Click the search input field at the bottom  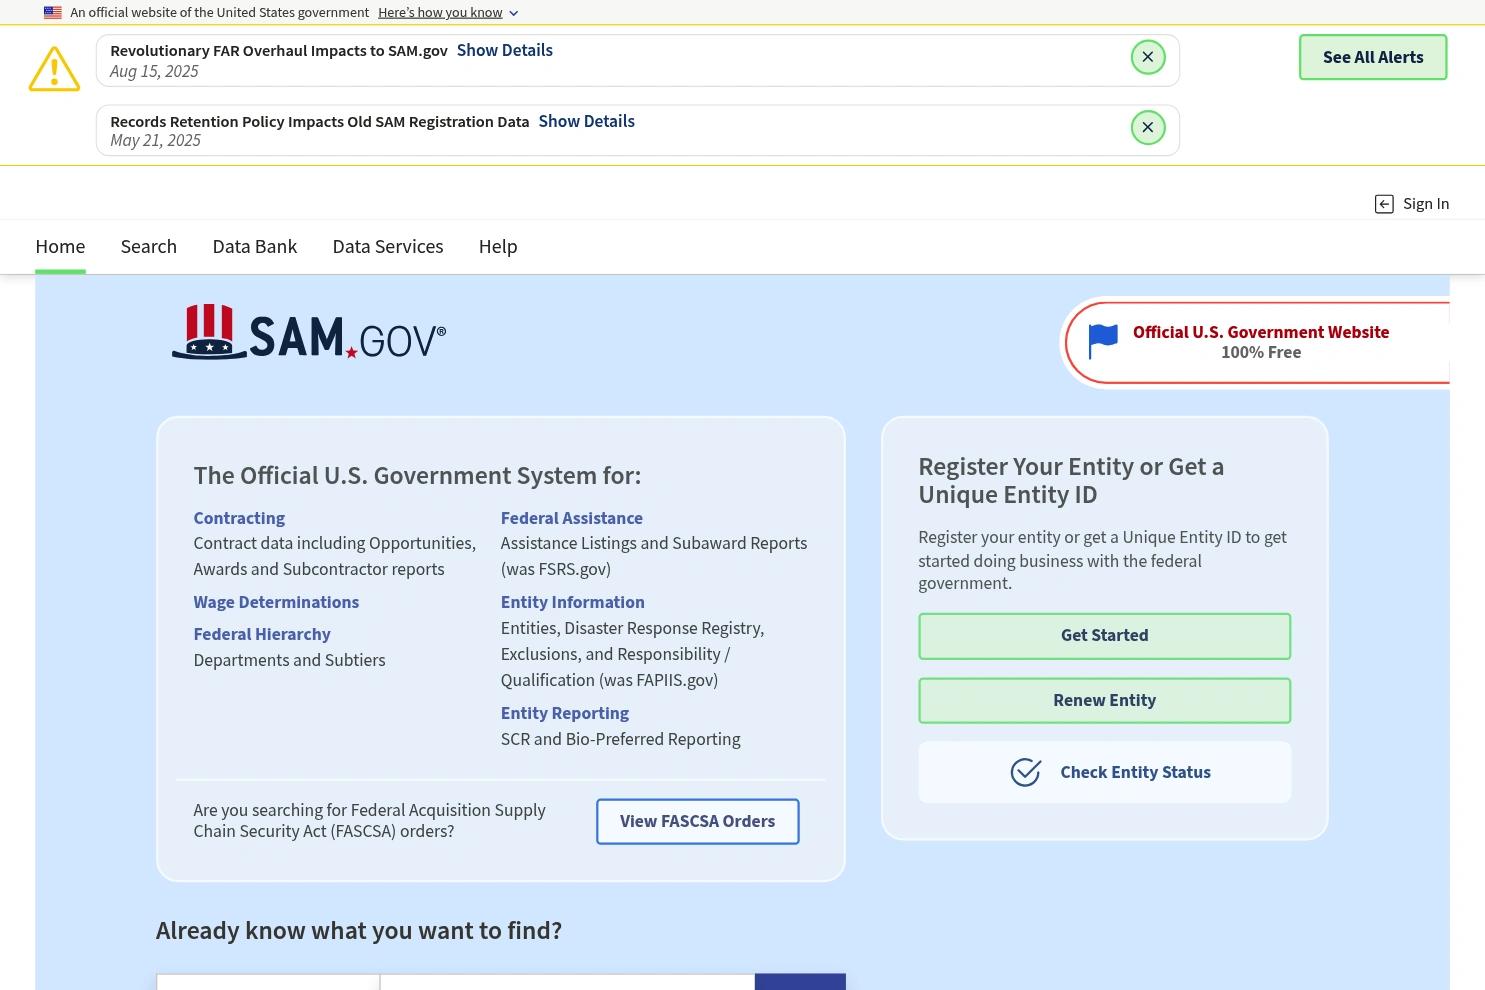pos(567,985)
